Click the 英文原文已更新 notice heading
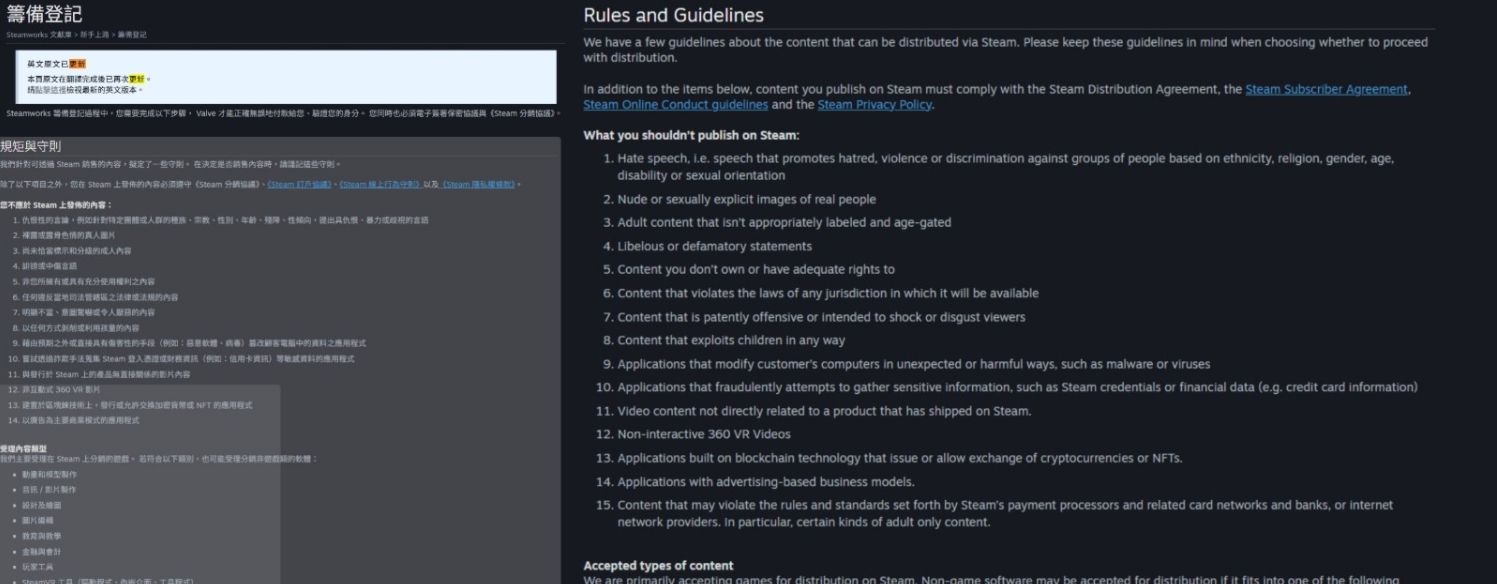Viewport: 1497px width, 584px height. (56, 63)
